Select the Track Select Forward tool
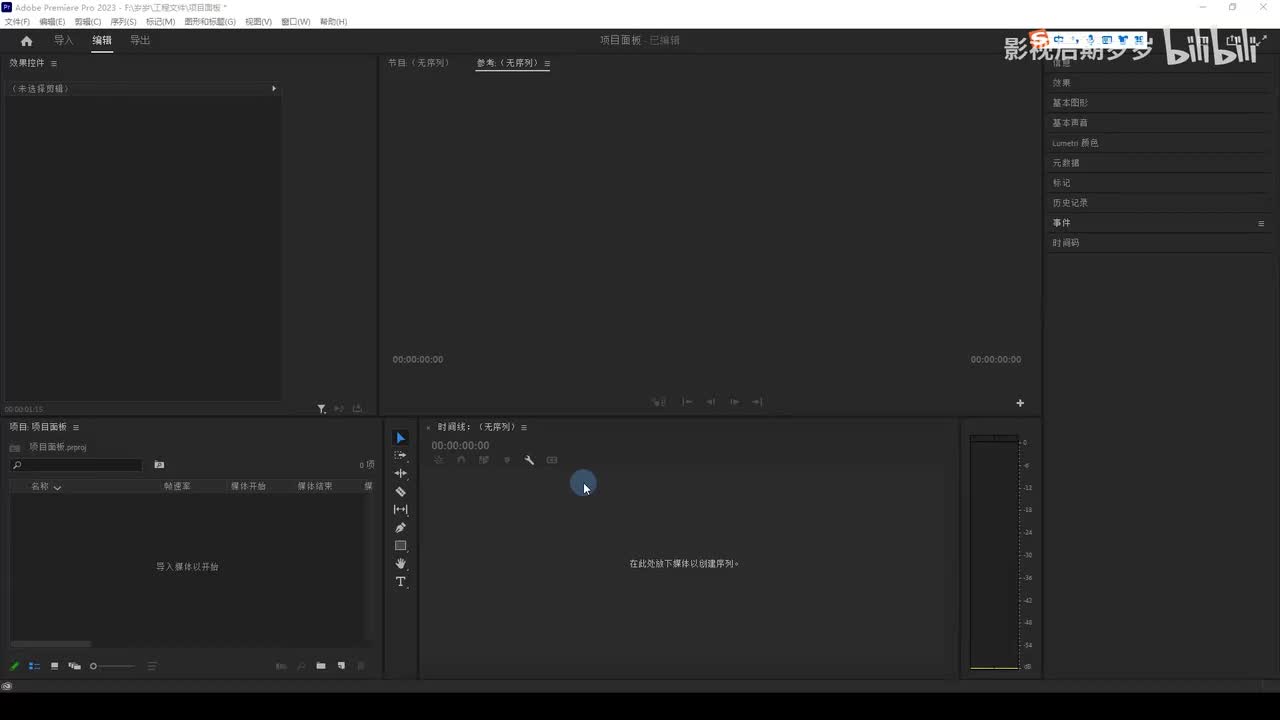 click(x=400, y=456)
